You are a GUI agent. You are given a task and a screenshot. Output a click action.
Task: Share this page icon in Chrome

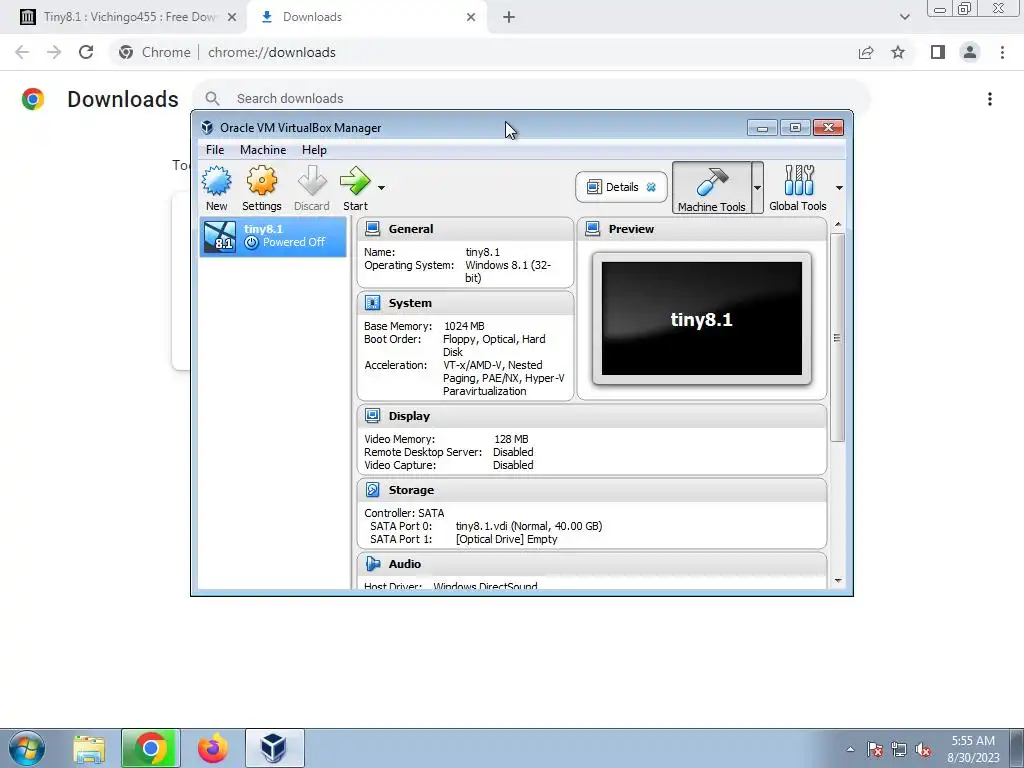pyautogui.click(x=866, y=52)
